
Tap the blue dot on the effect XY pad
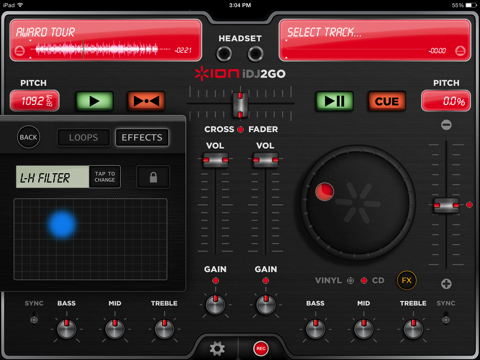click(x=62, y=225)
